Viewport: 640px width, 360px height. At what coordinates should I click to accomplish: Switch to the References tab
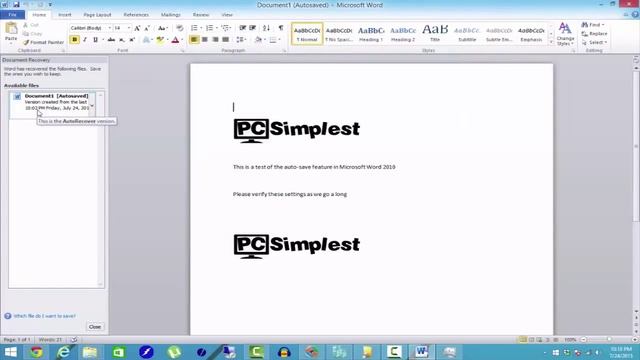(x=136, y=15)
